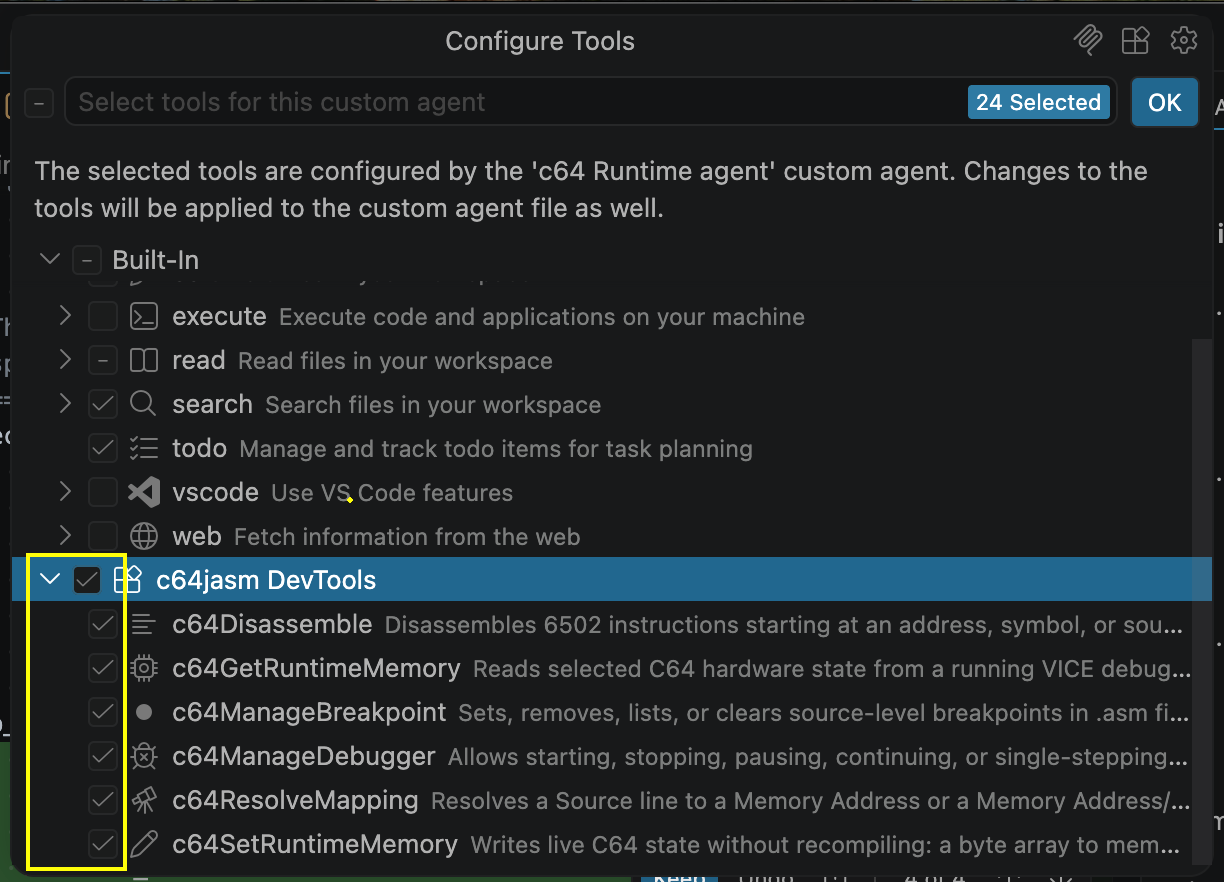
Task: Collapse the c64jasm DevTools chevron
Action: (x=50, y=580)
